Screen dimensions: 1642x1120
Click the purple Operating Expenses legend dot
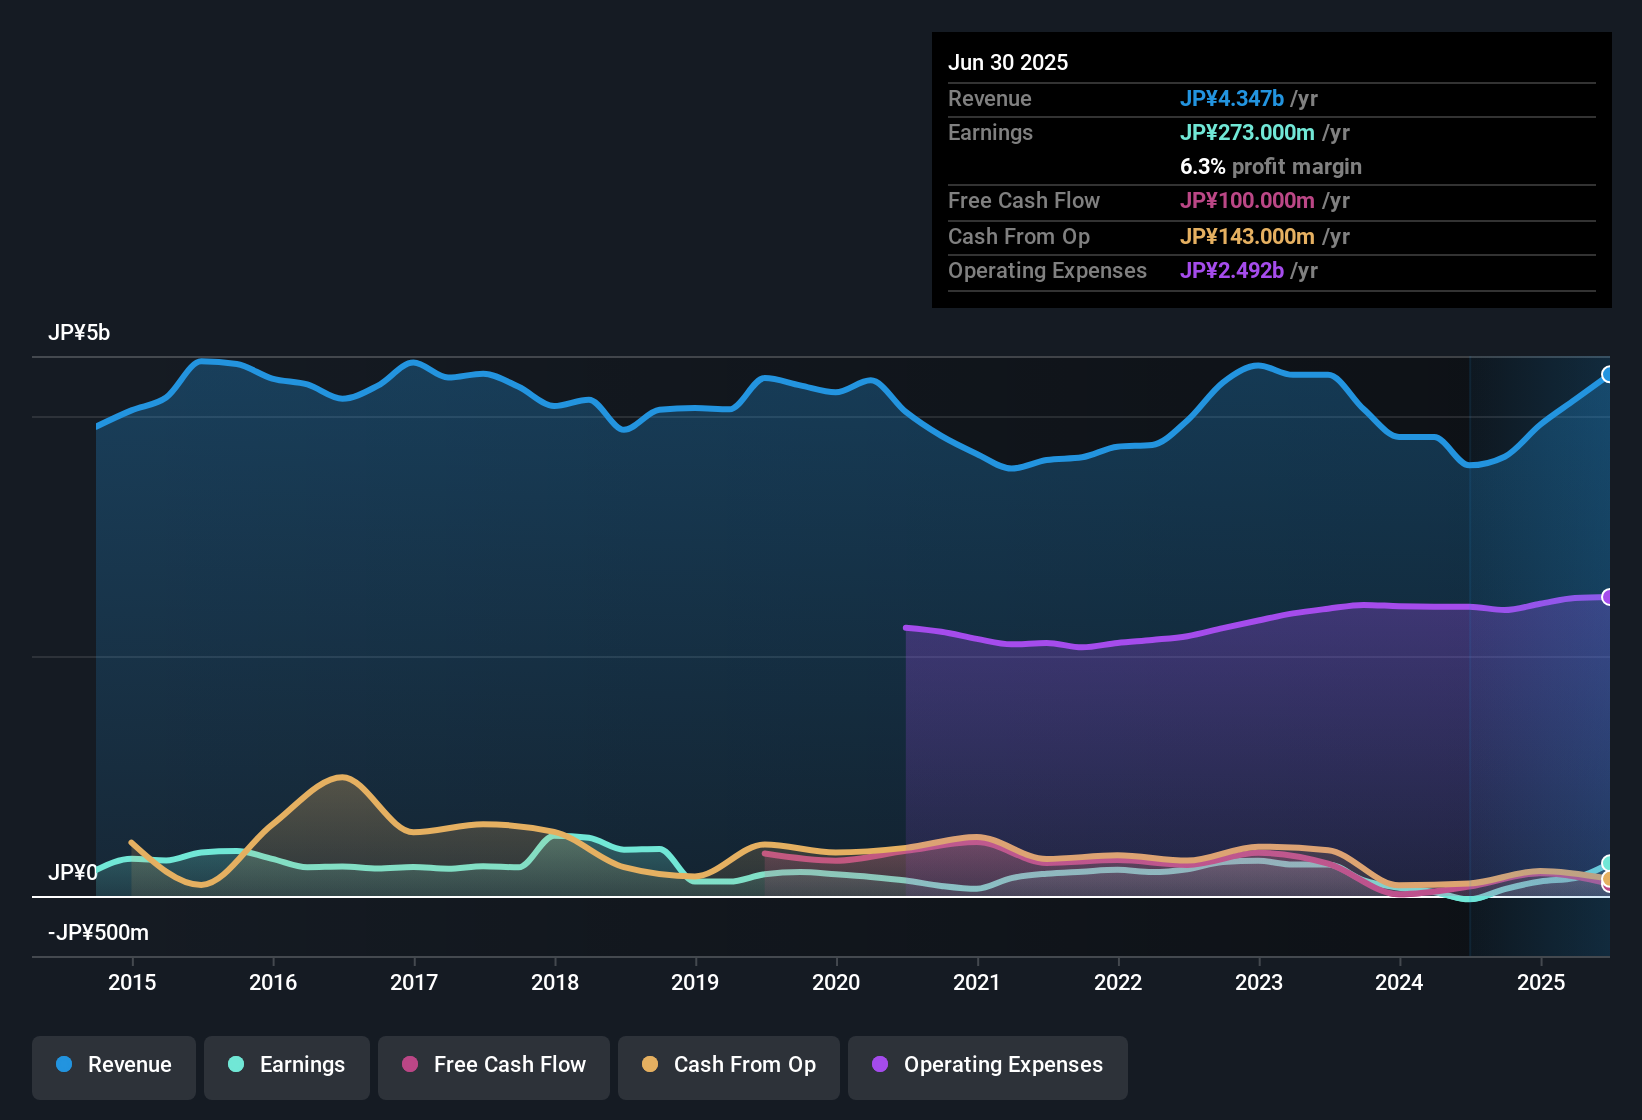(x=880, y=1064)
